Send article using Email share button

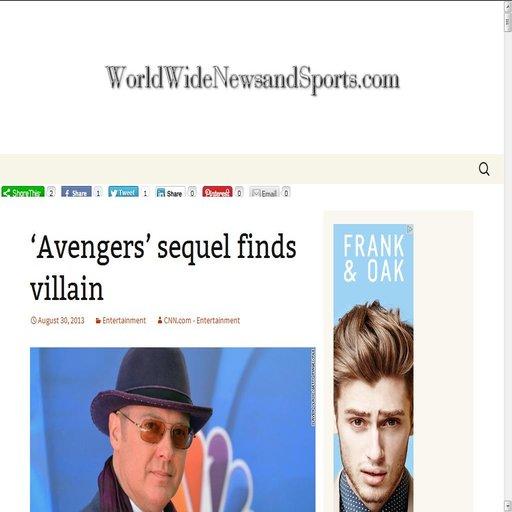(x=264, y=192)
